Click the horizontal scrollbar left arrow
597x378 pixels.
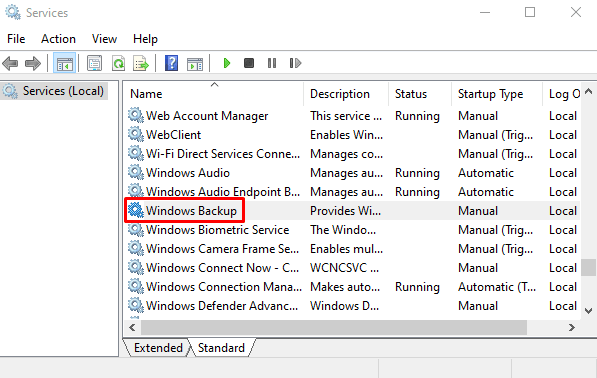[x=132, y=327]
